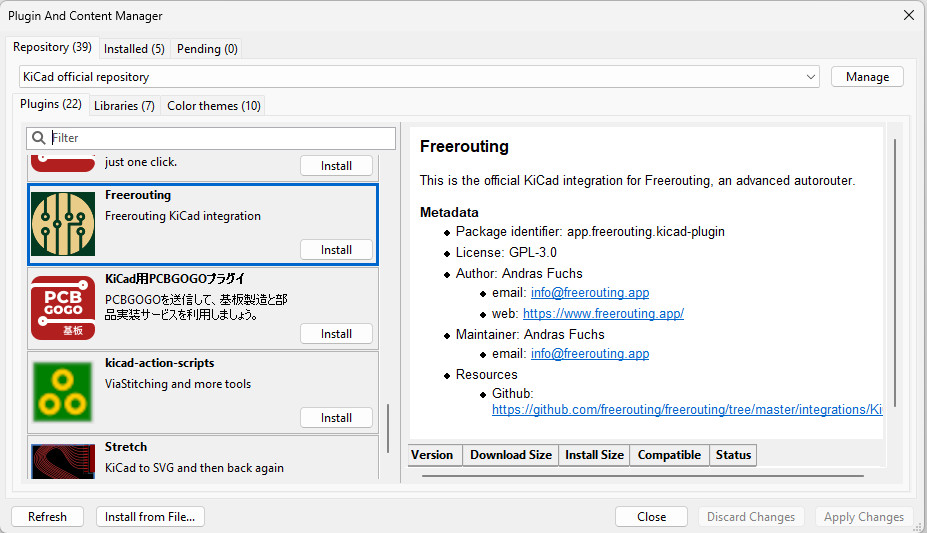The image size is (927, 533).
Task: Select the Plugins (22) tab
Action: 51,104
